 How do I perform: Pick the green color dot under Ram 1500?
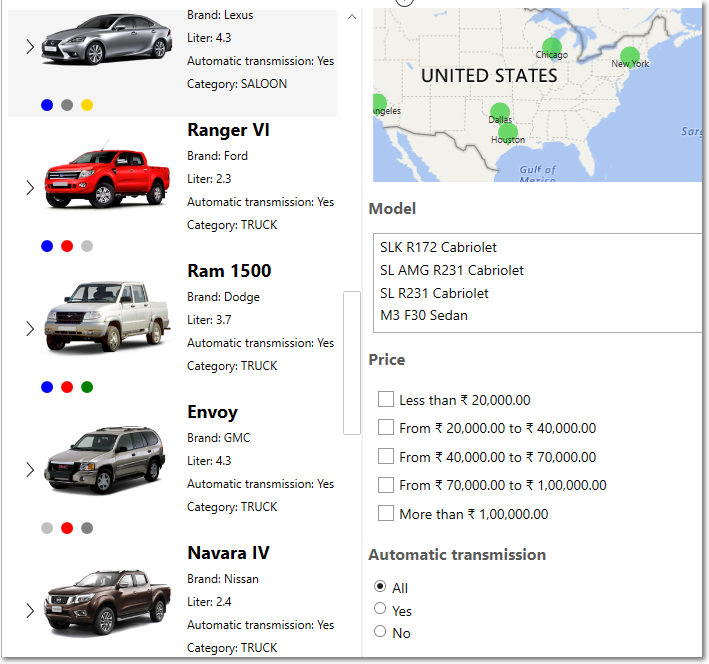87,387
